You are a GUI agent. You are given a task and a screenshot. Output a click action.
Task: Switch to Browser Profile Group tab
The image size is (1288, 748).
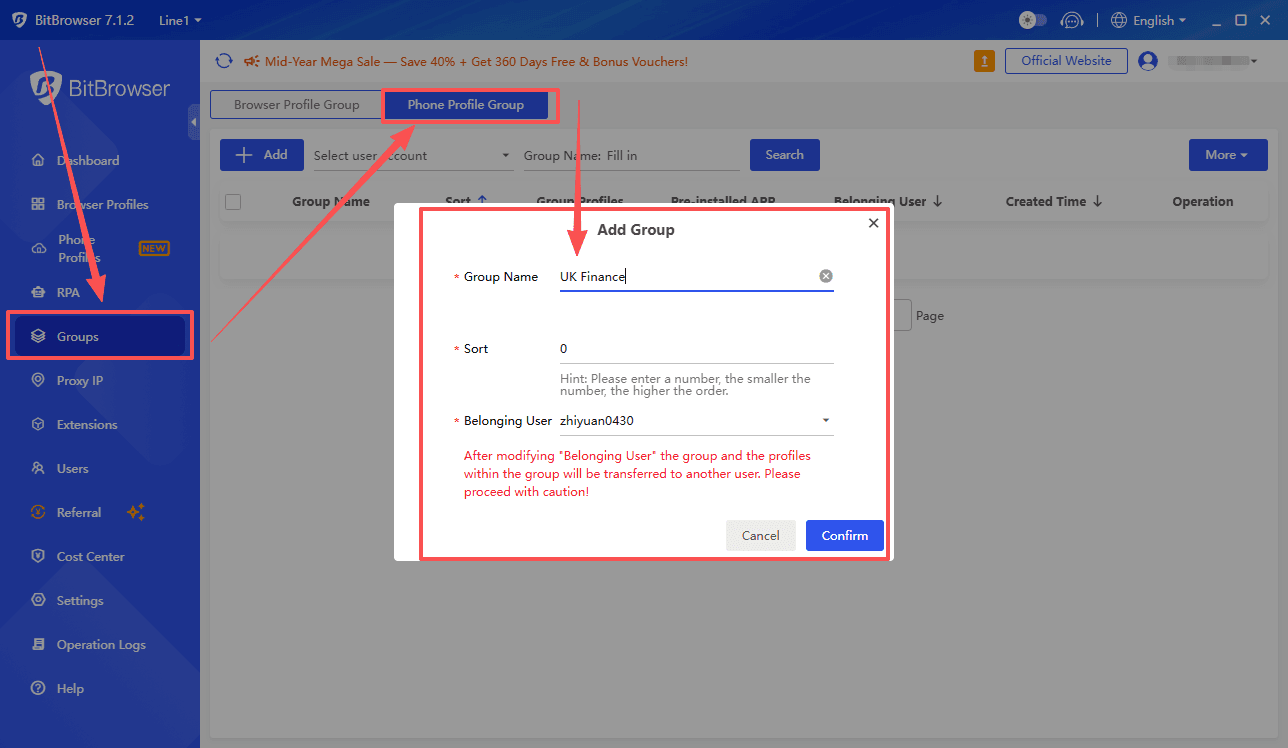pyautogui.click(x=296, y=104)
